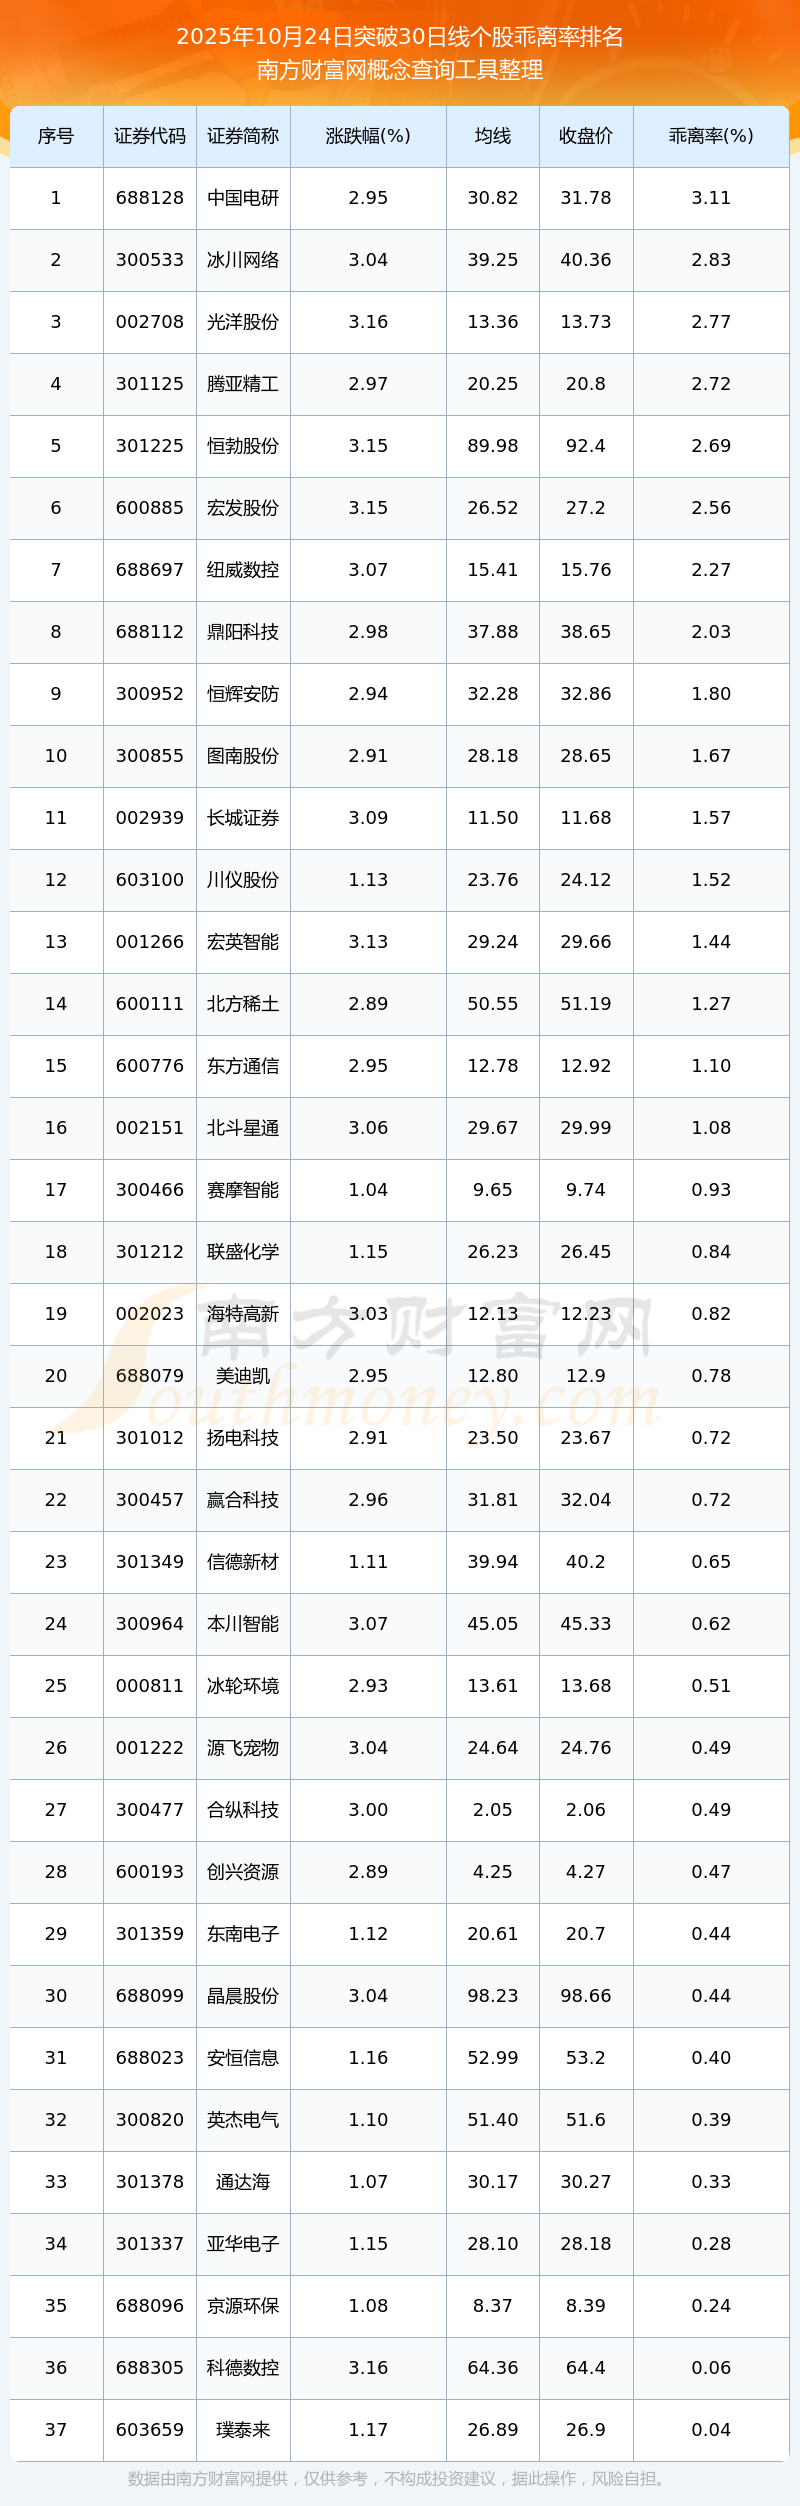The height and width of the screenshot is (2506, 800).
Task: Click stock name 安恒信息
Action: coord(243,2058)
